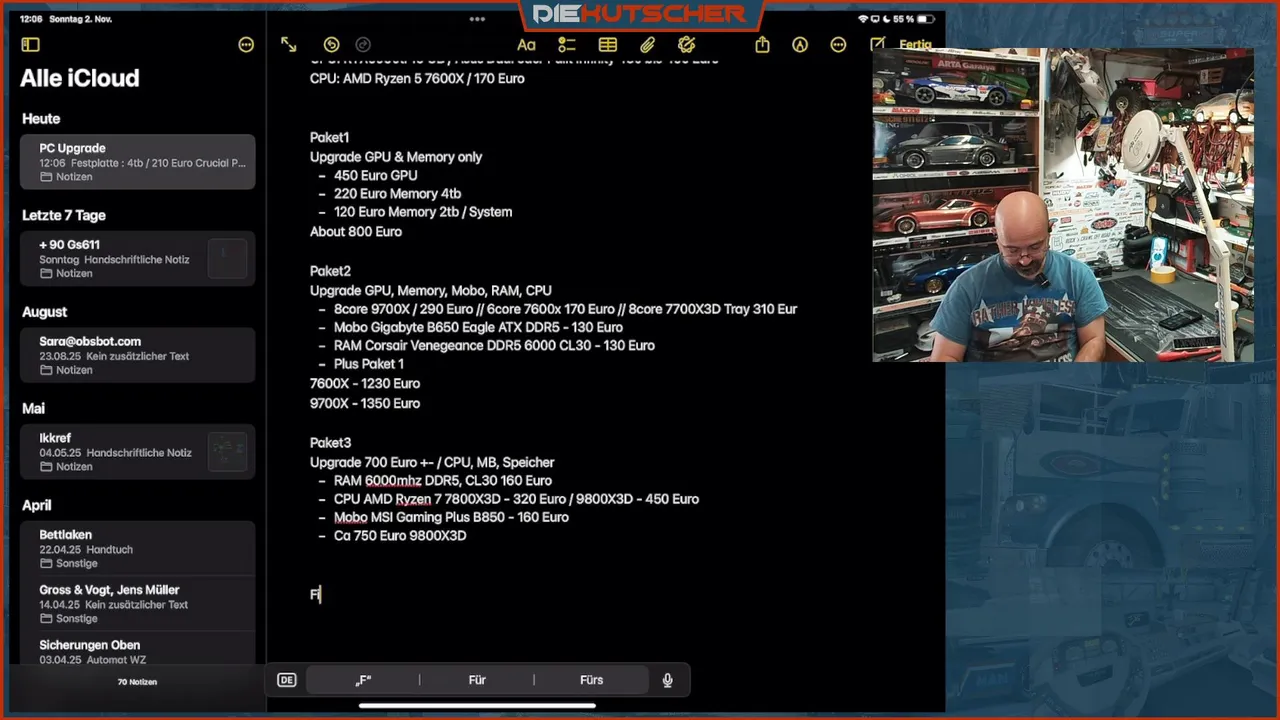Click the CPU AMD Ryzen 7 7800X3D line
This screenshot has width=1280, height=720.
(x=516, y=499)
